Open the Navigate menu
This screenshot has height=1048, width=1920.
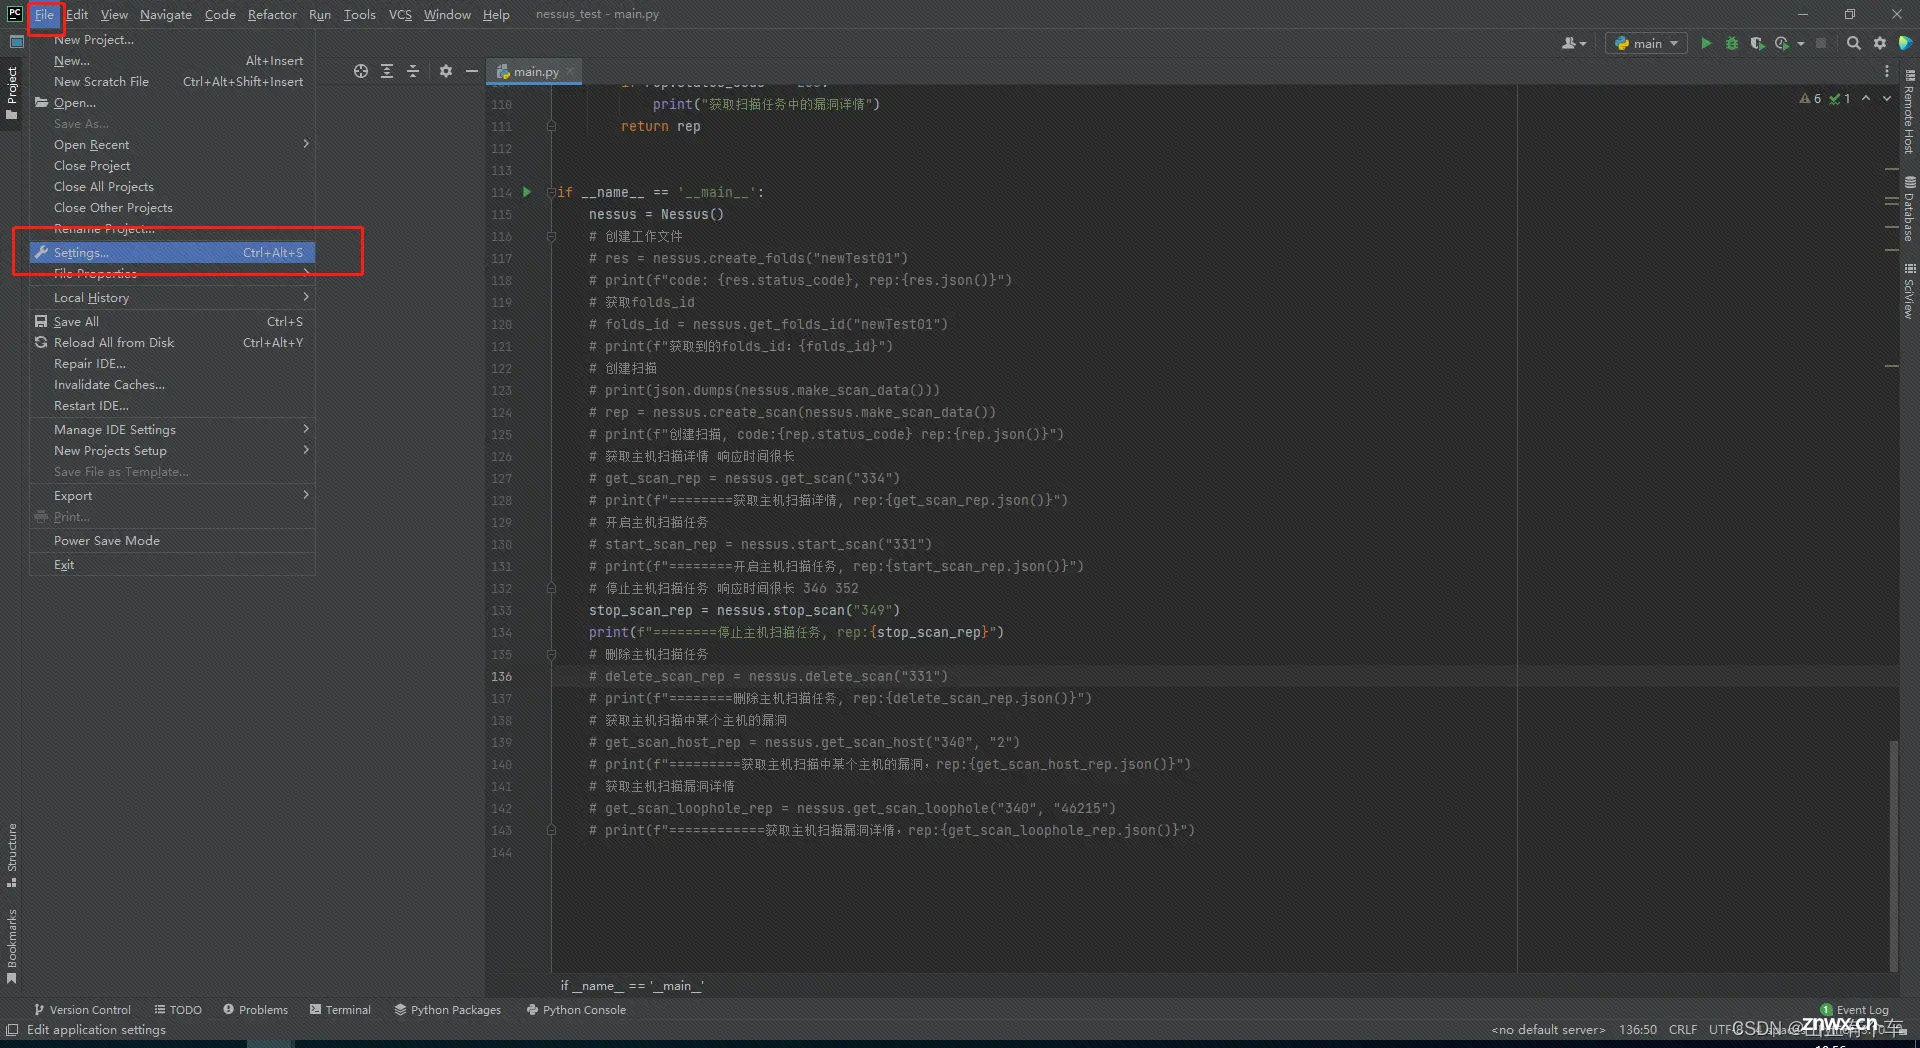(165, 14)
